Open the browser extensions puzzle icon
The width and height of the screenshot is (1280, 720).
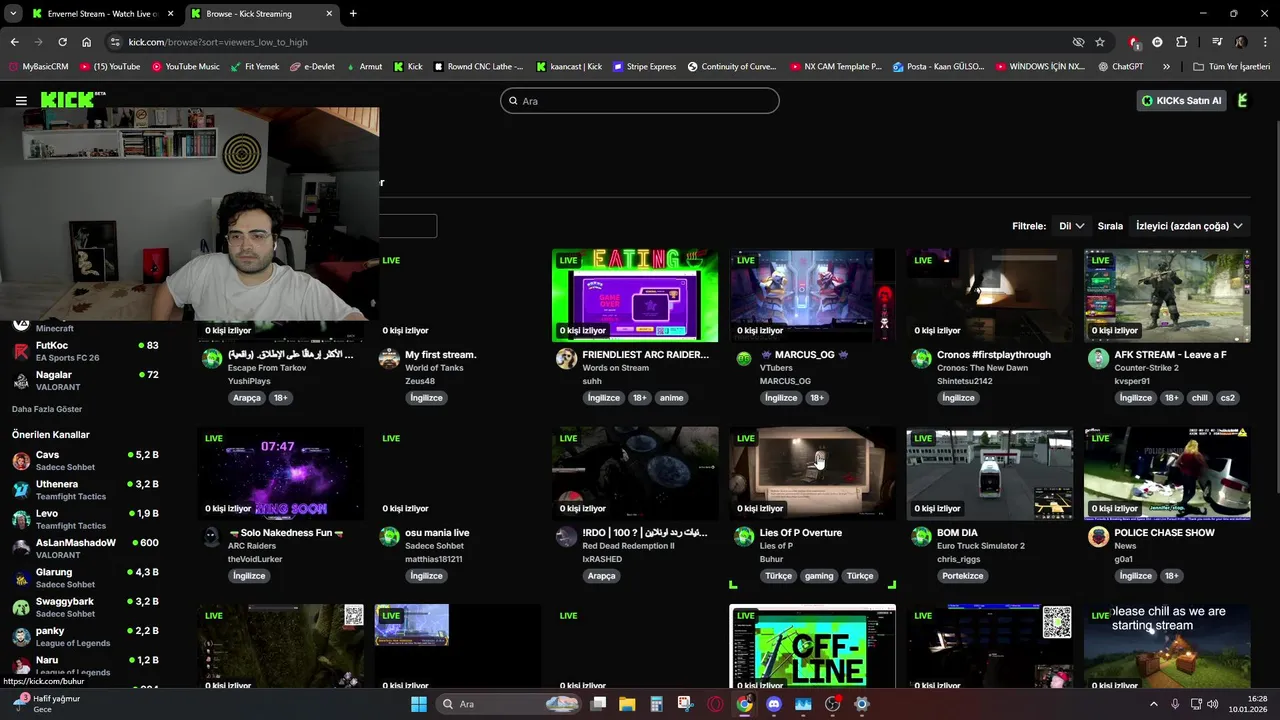(1182, 42)
